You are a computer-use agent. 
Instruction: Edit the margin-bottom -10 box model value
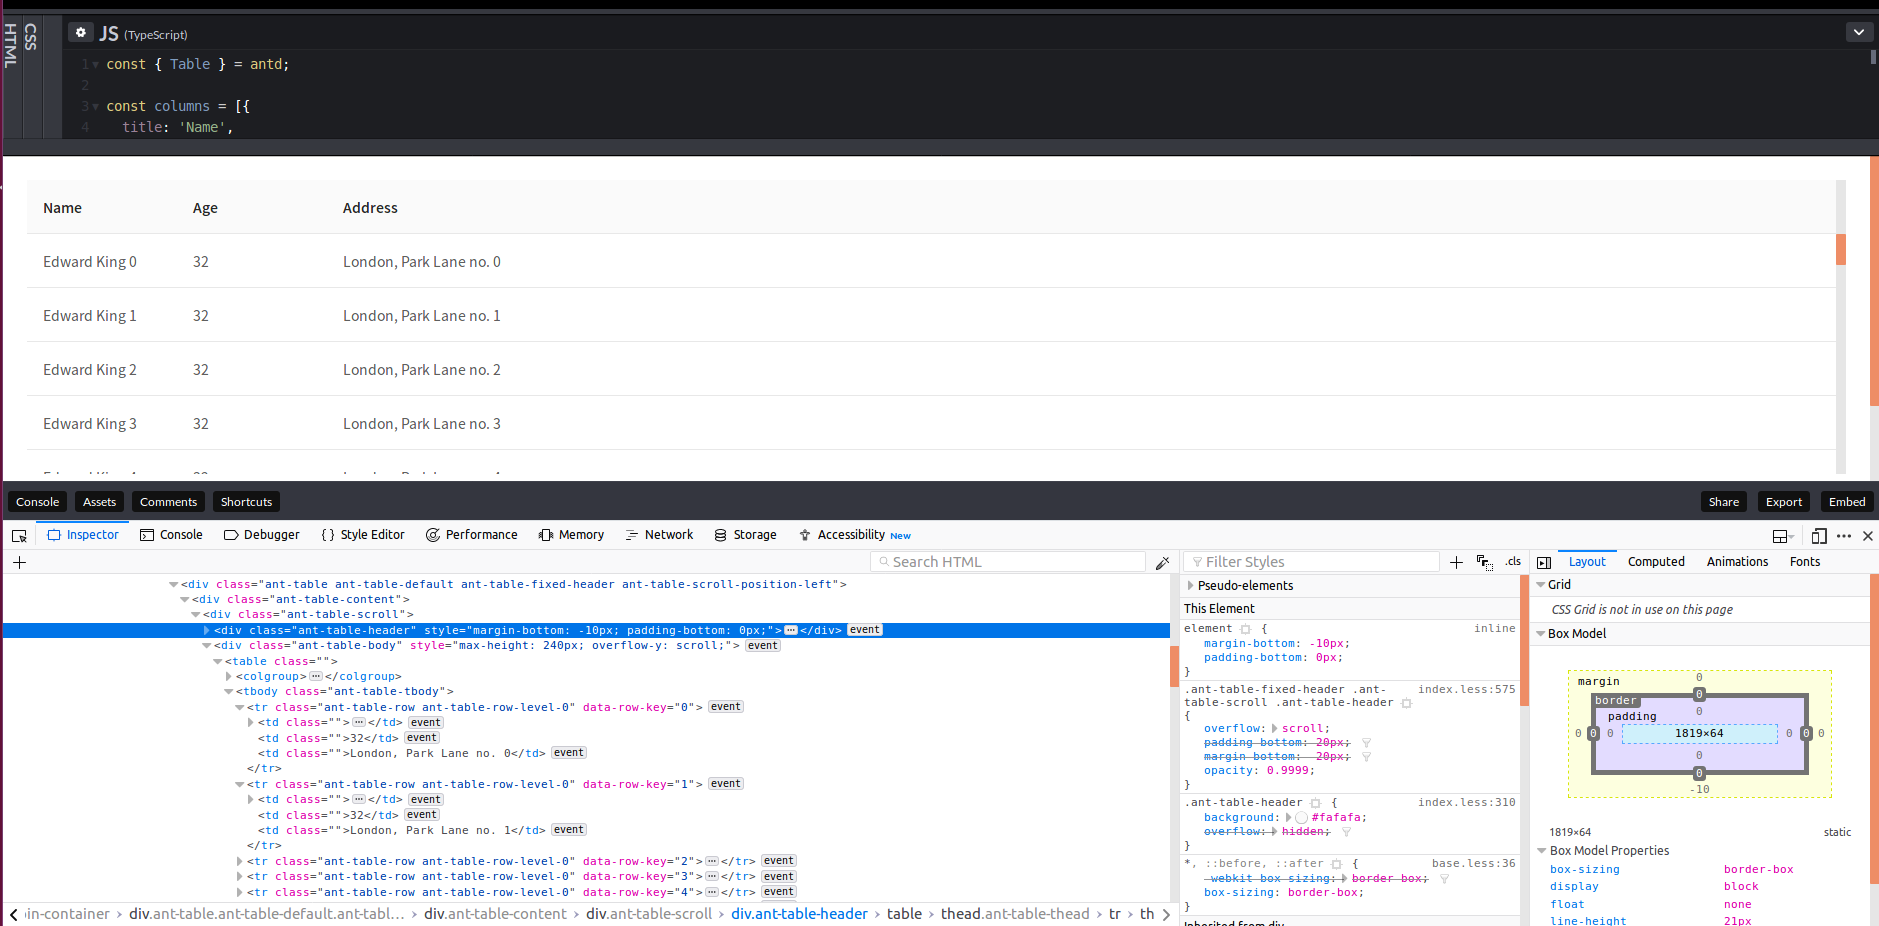(x=1699, y=789)
